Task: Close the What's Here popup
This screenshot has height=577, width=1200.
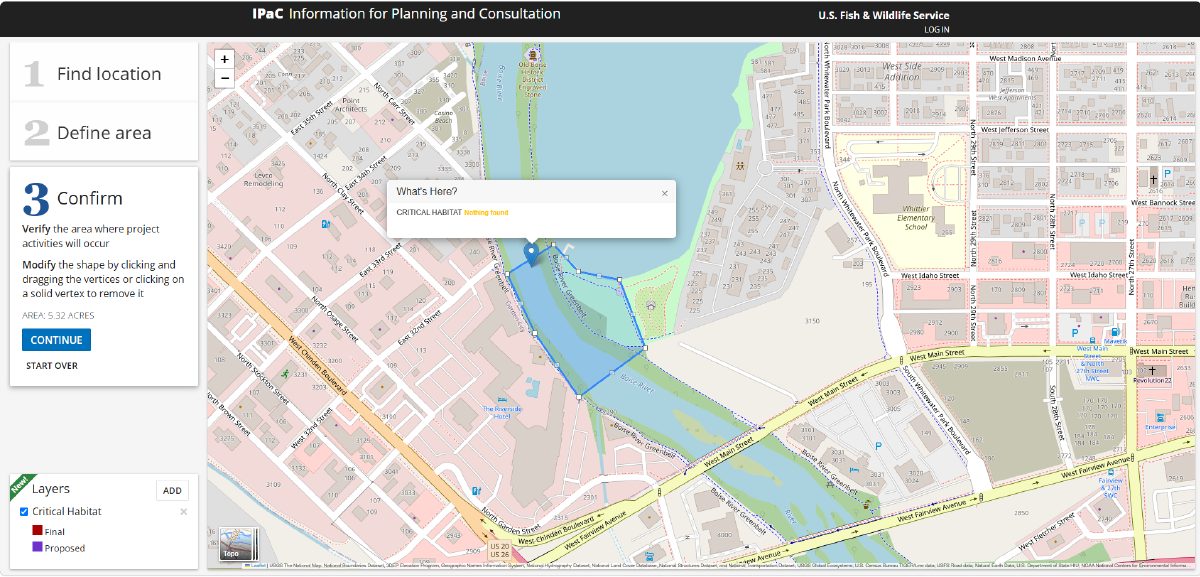Action: tap(664, 193)
